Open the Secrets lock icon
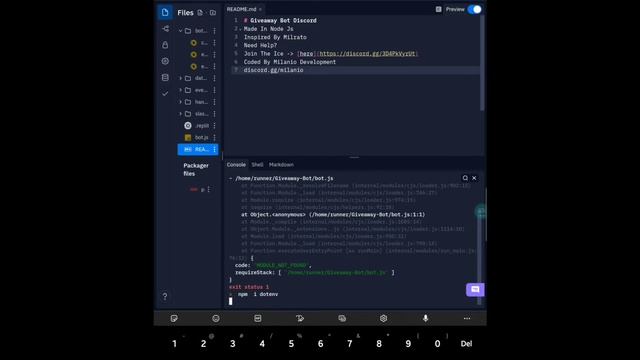640x360 pixels. (165, 45)
